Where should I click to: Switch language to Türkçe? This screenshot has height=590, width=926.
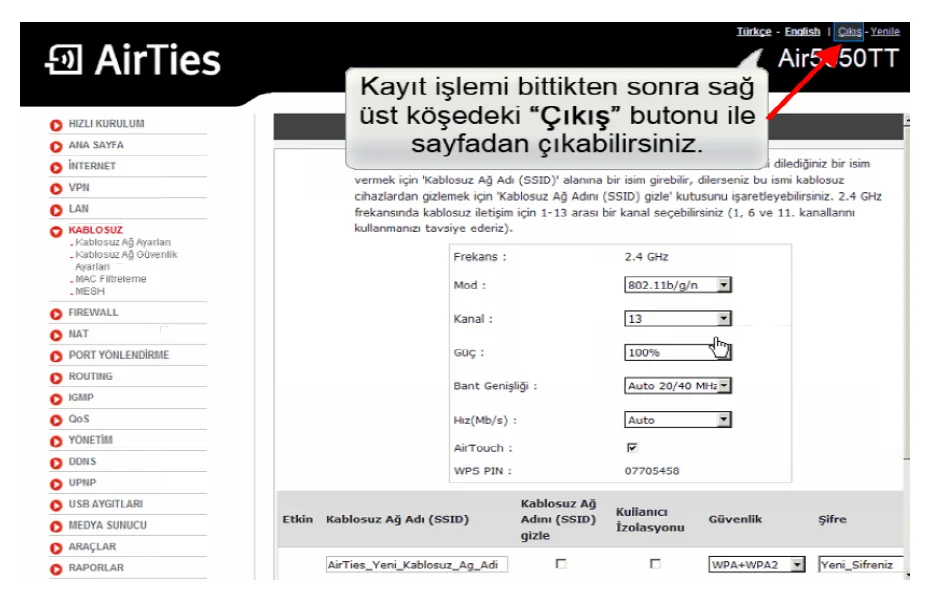754,31
